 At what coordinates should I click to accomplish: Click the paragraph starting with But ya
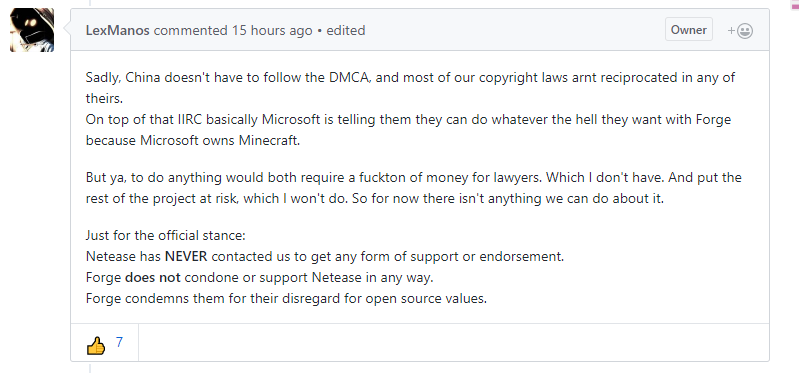coord(413,188)
